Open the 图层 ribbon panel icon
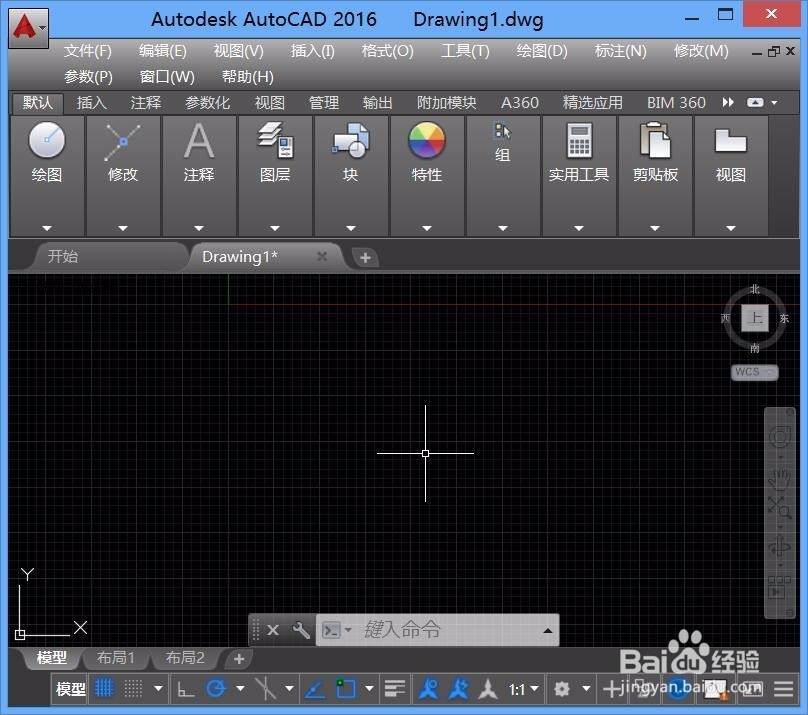 275,140
